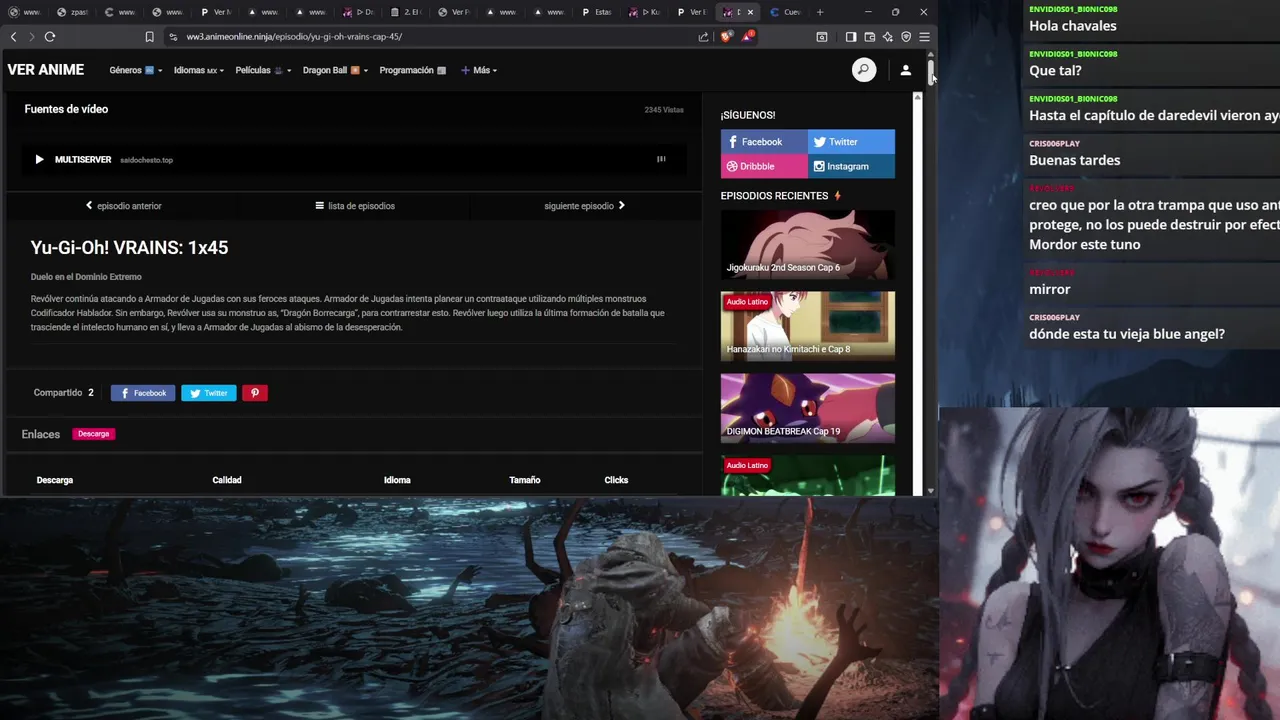Bookmark this page with the bookmark icon
Viewport: 1280px width, 720px height.
coord(149,37)
